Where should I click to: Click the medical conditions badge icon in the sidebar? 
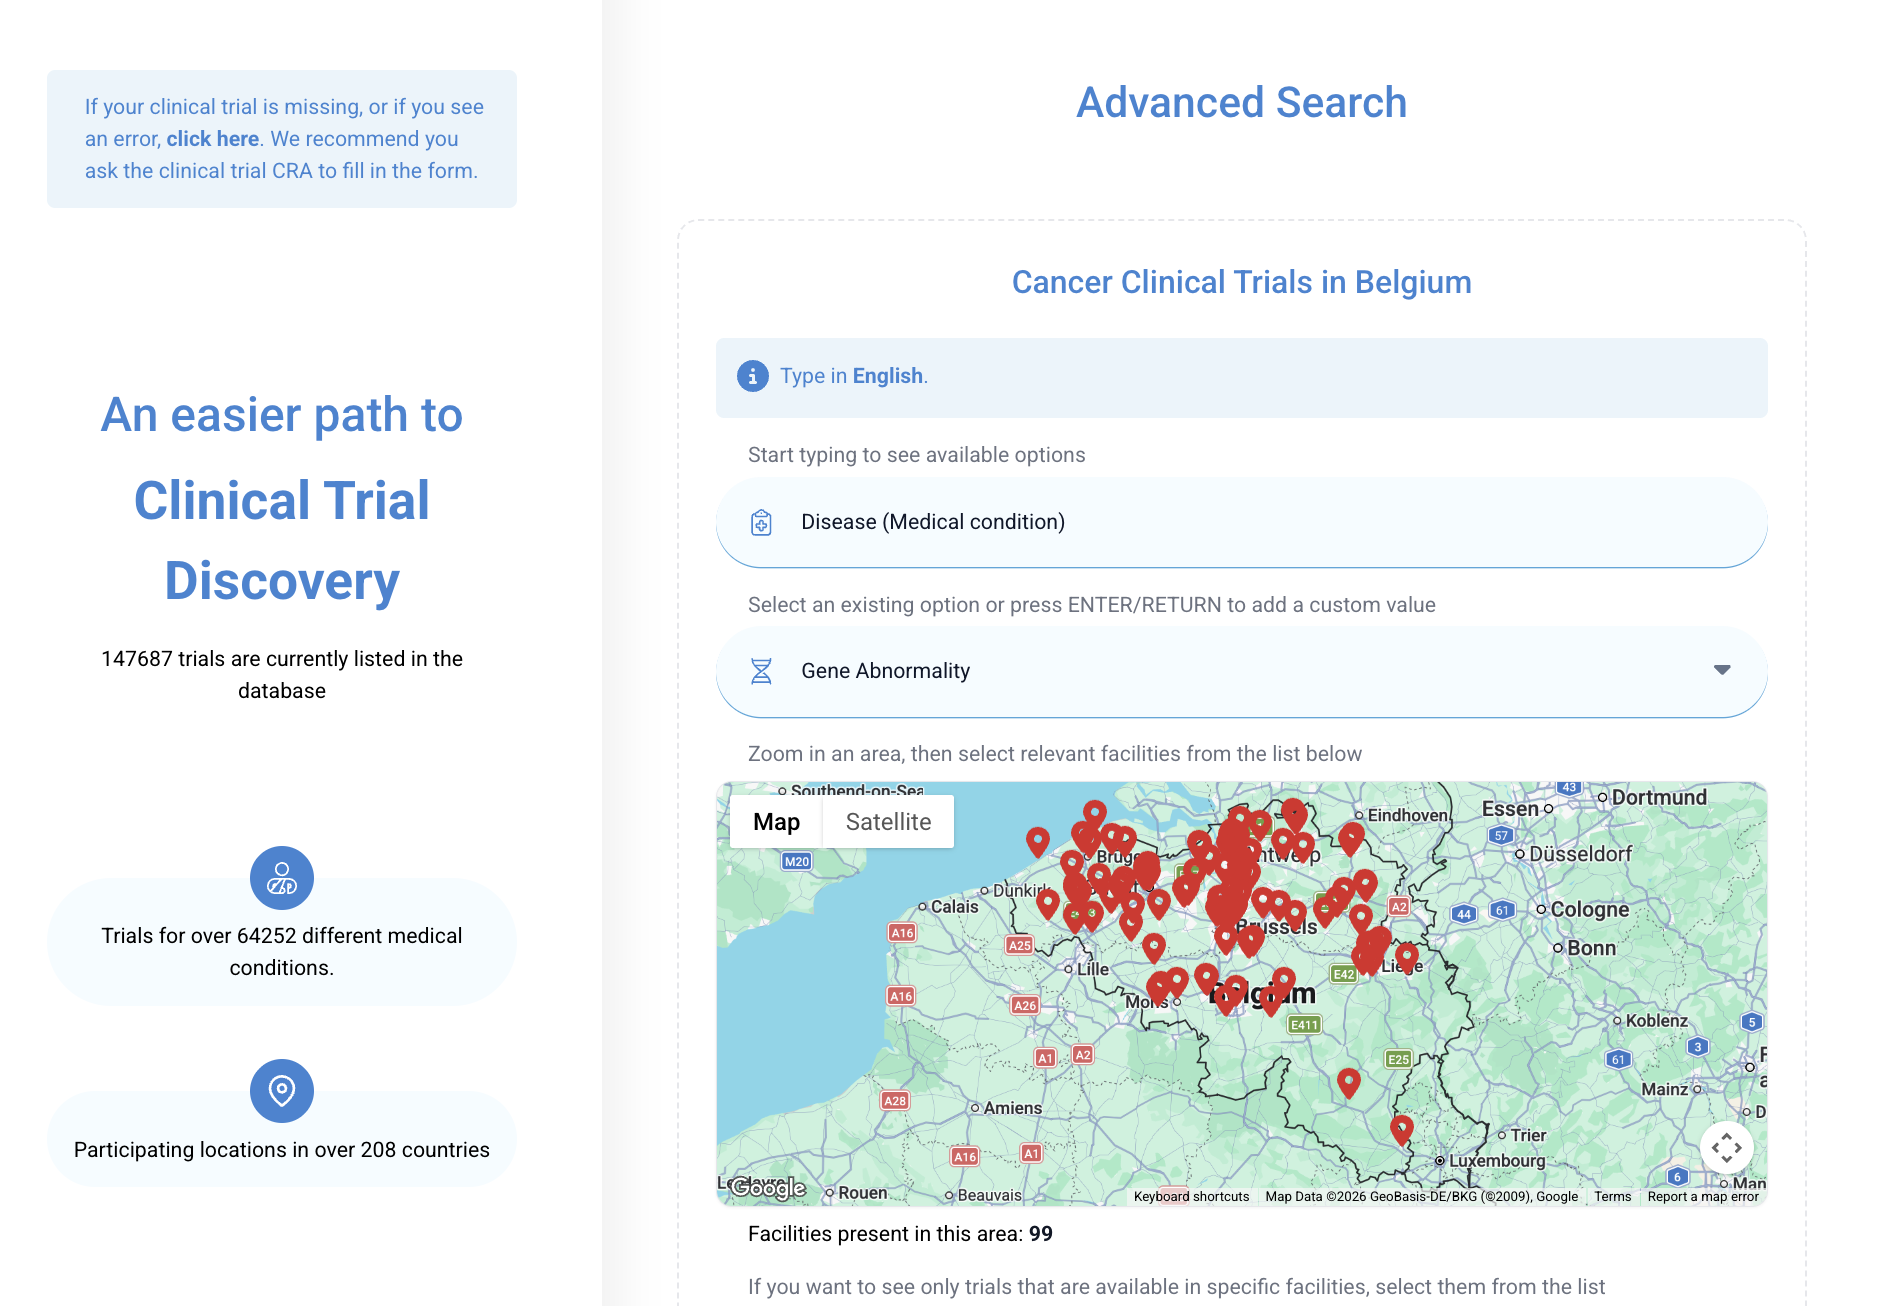pos(281,878)
